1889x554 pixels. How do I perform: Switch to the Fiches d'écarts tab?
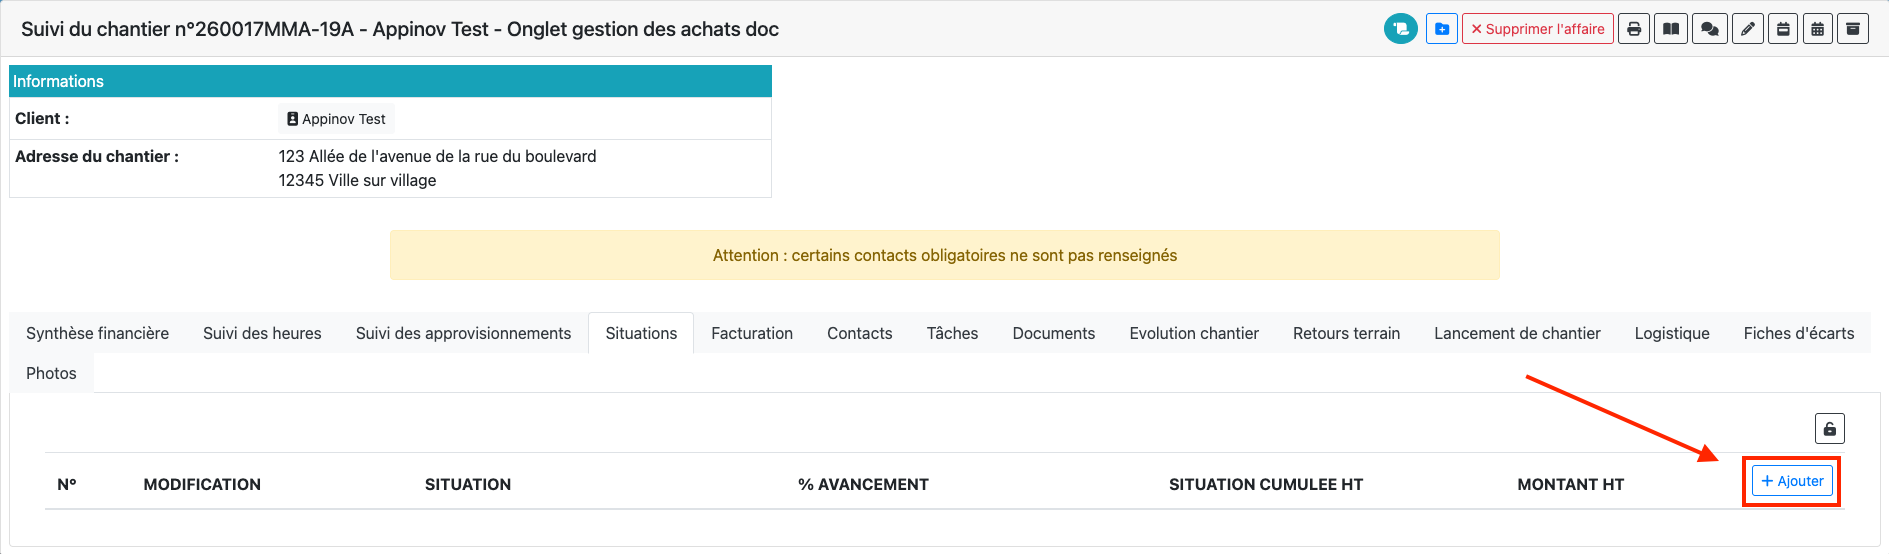[1798, 333]
